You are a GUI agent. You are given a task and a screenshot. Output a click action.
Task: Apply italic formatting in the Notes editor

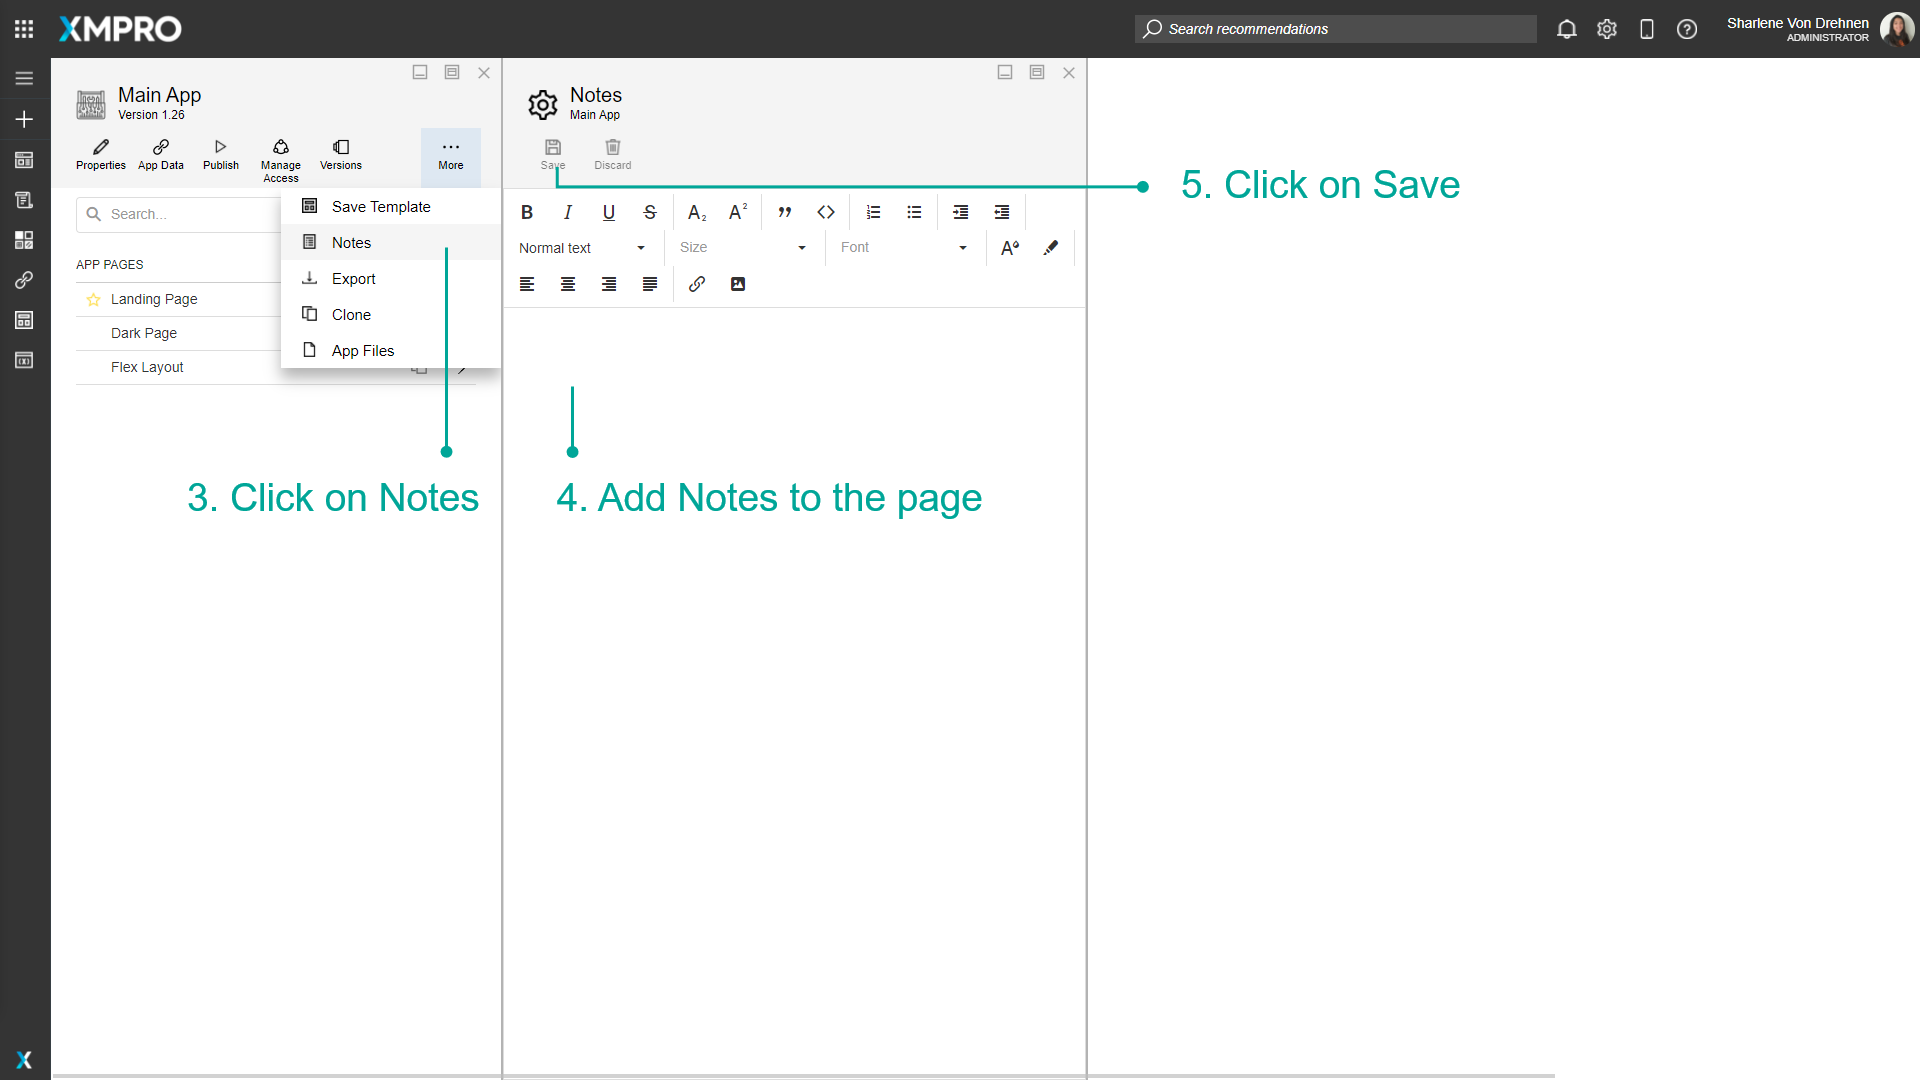[567, 212]
